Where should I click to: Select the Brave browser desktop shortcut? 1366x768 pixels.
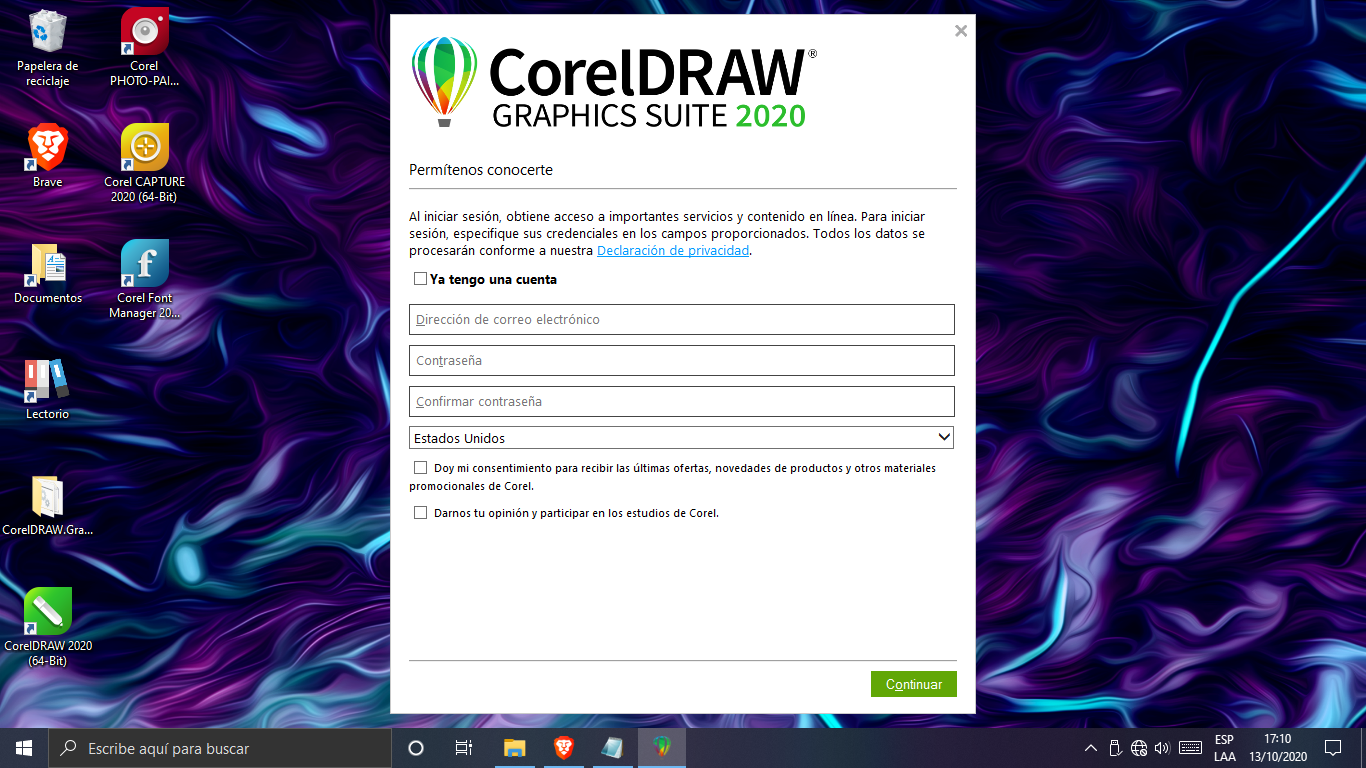[x=47, y=157]
